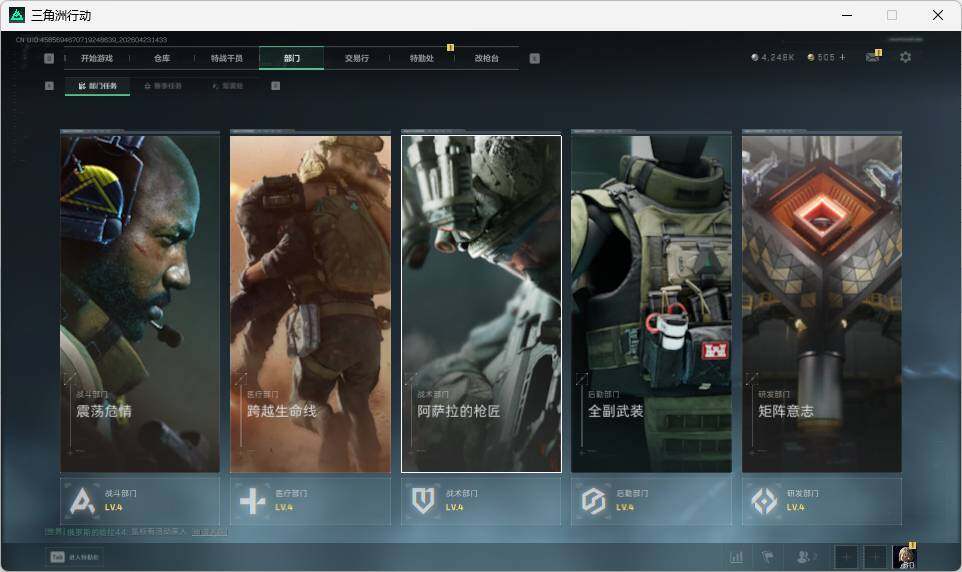This screenshot has height=572, width=962.
Task: Click the 研发部门 LV.4 panel
Action: 822,501
